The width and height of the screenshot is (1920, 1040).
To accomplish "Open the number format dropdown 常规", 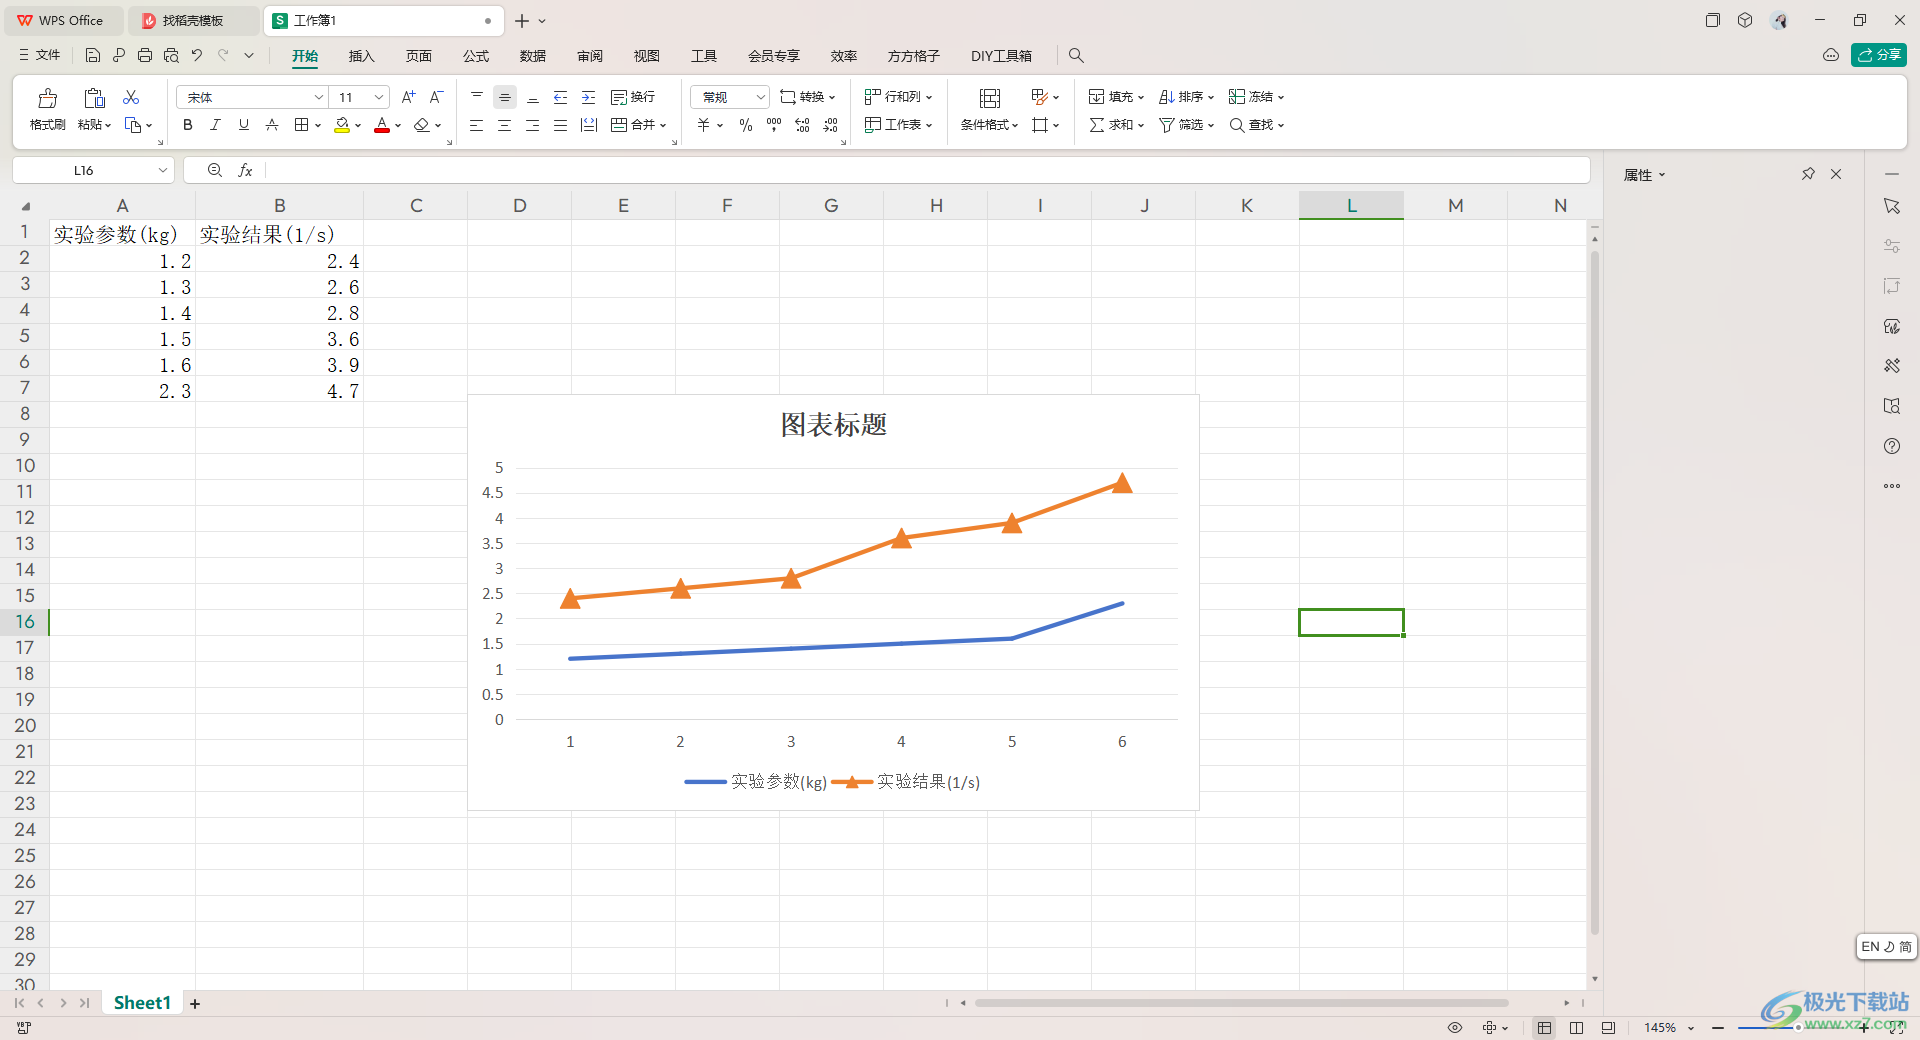I will coord(761,97).
